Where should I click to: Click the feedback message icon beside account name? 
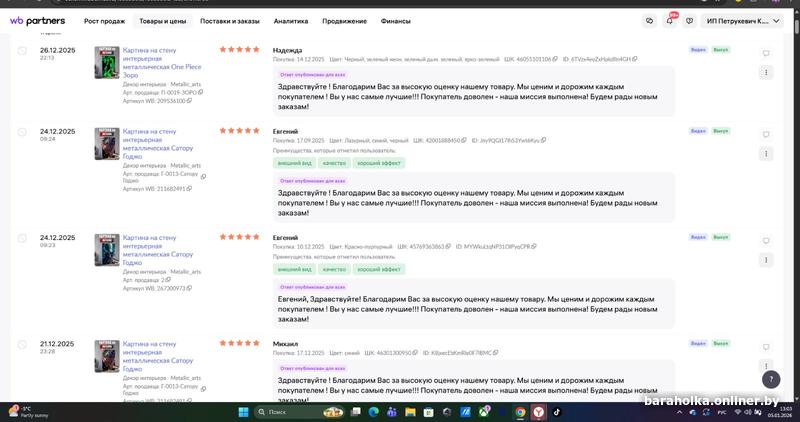click(x=689, y=21)
